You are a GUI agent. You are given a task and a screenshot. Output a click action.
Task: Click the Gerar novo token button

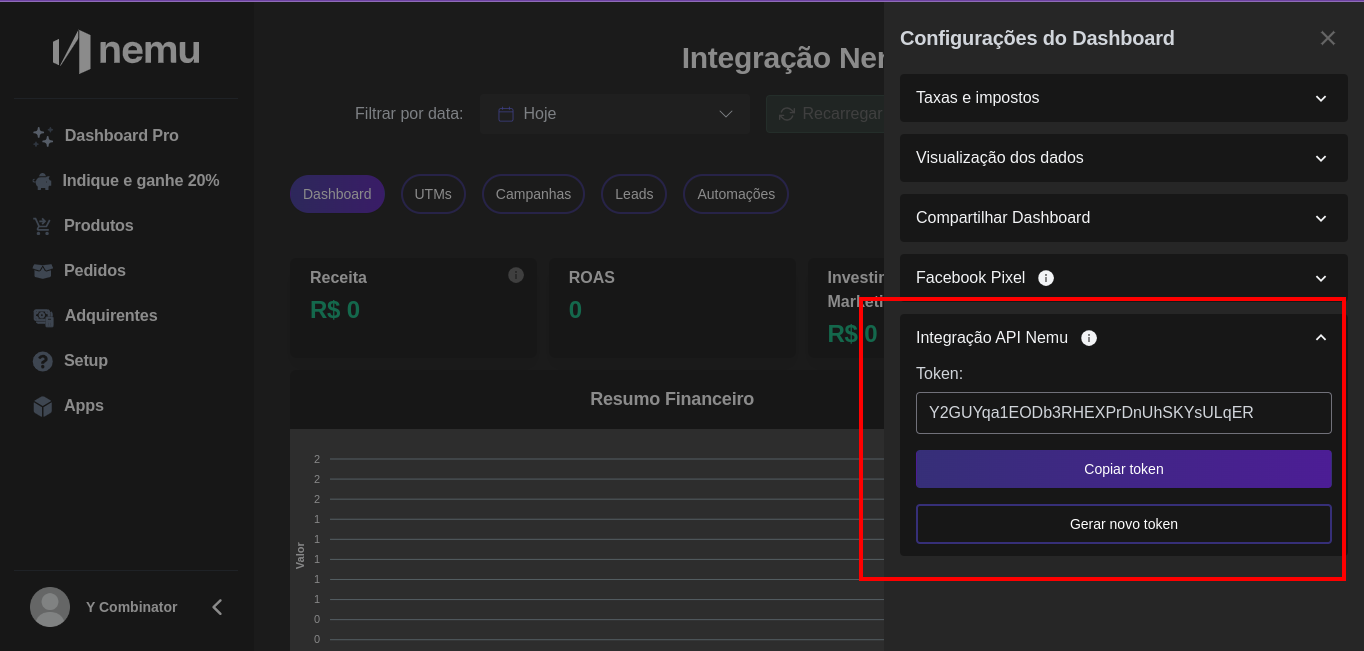pos(1124,524)
